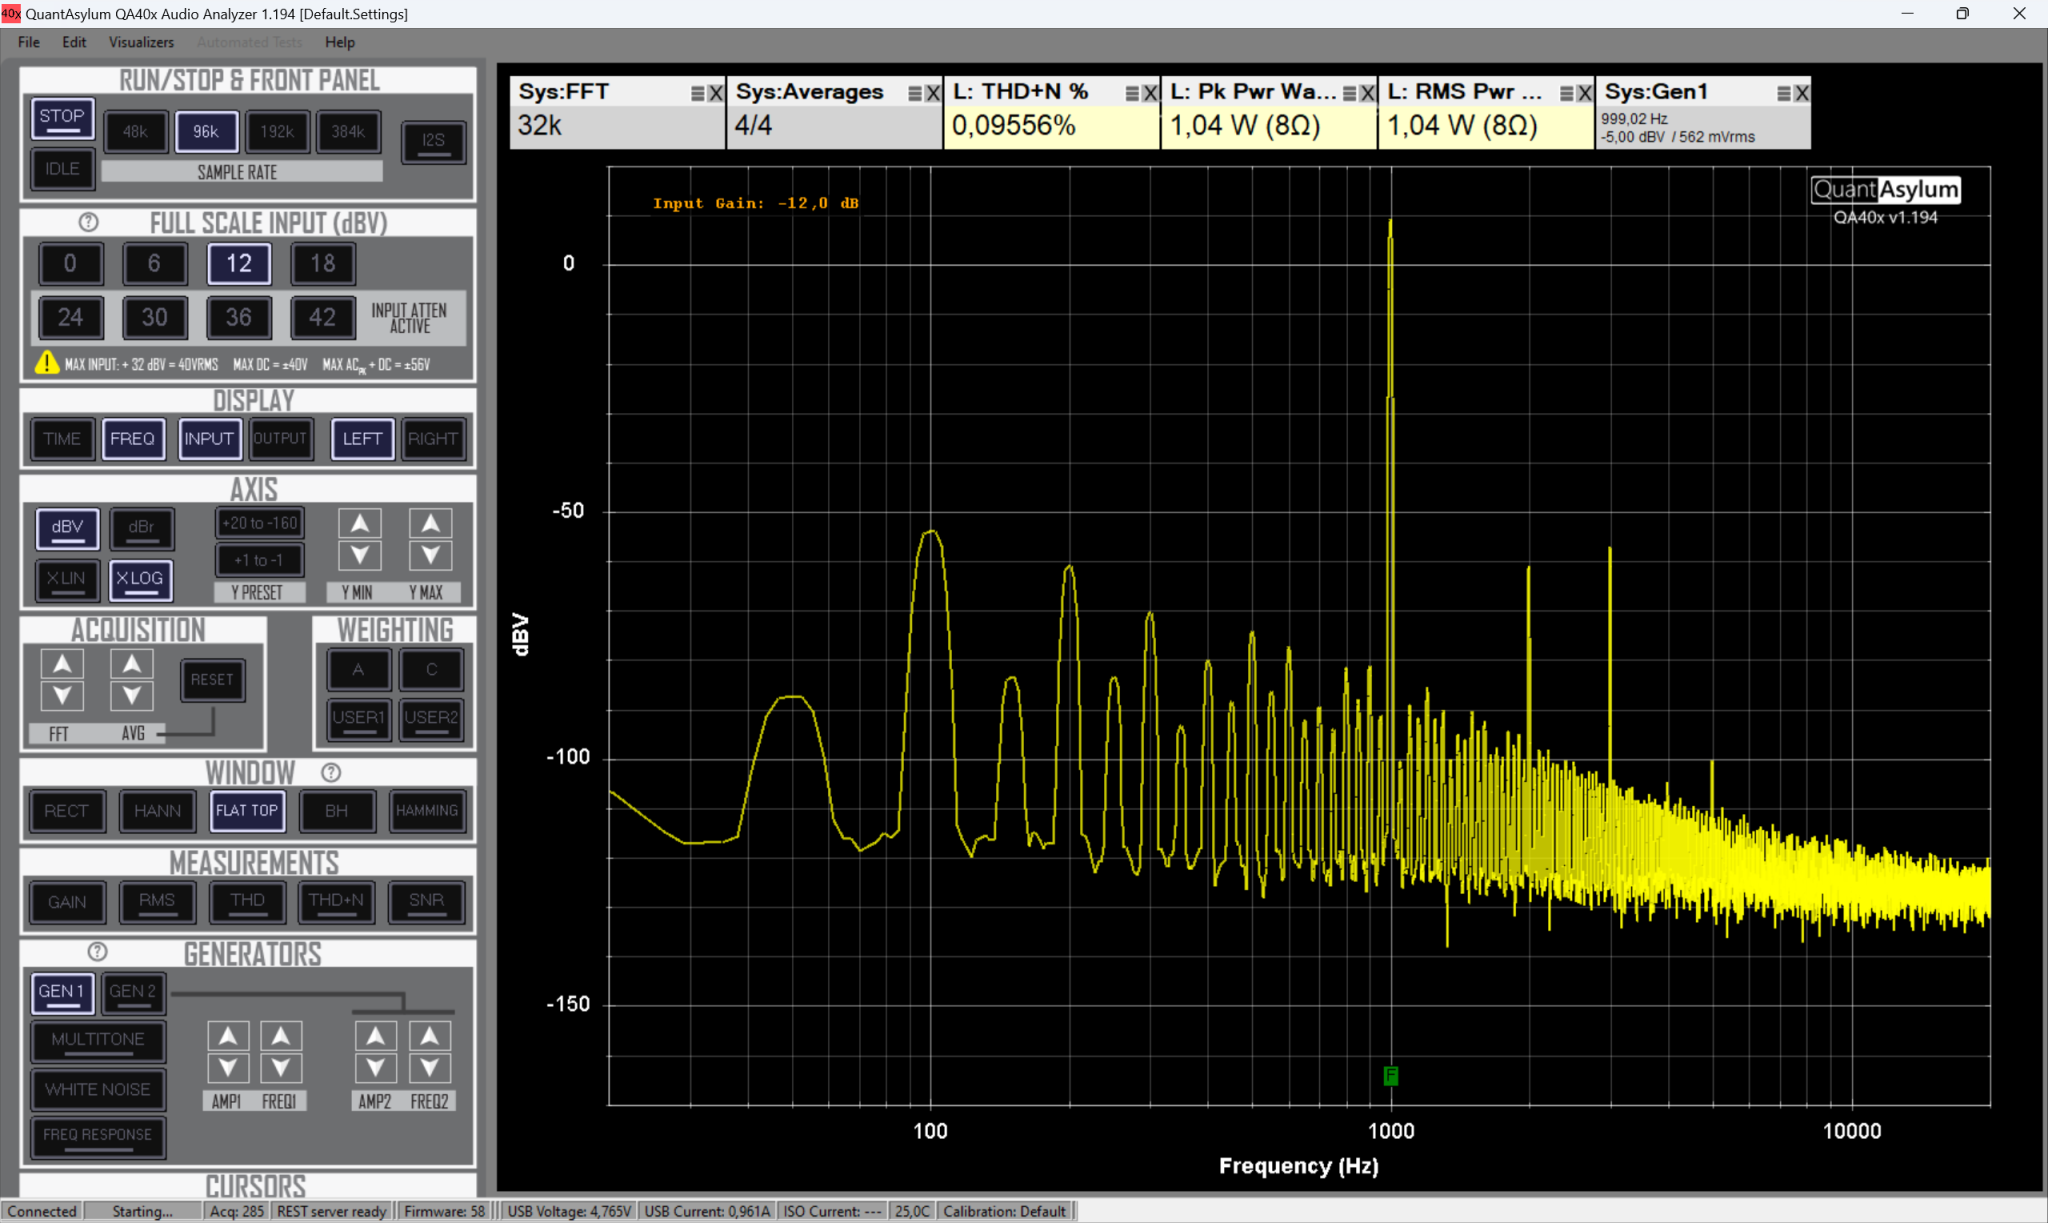Set full scale input to 18 dBV
The image size is (2048, 1223).
pyautogui.click(x=322, y=263)
